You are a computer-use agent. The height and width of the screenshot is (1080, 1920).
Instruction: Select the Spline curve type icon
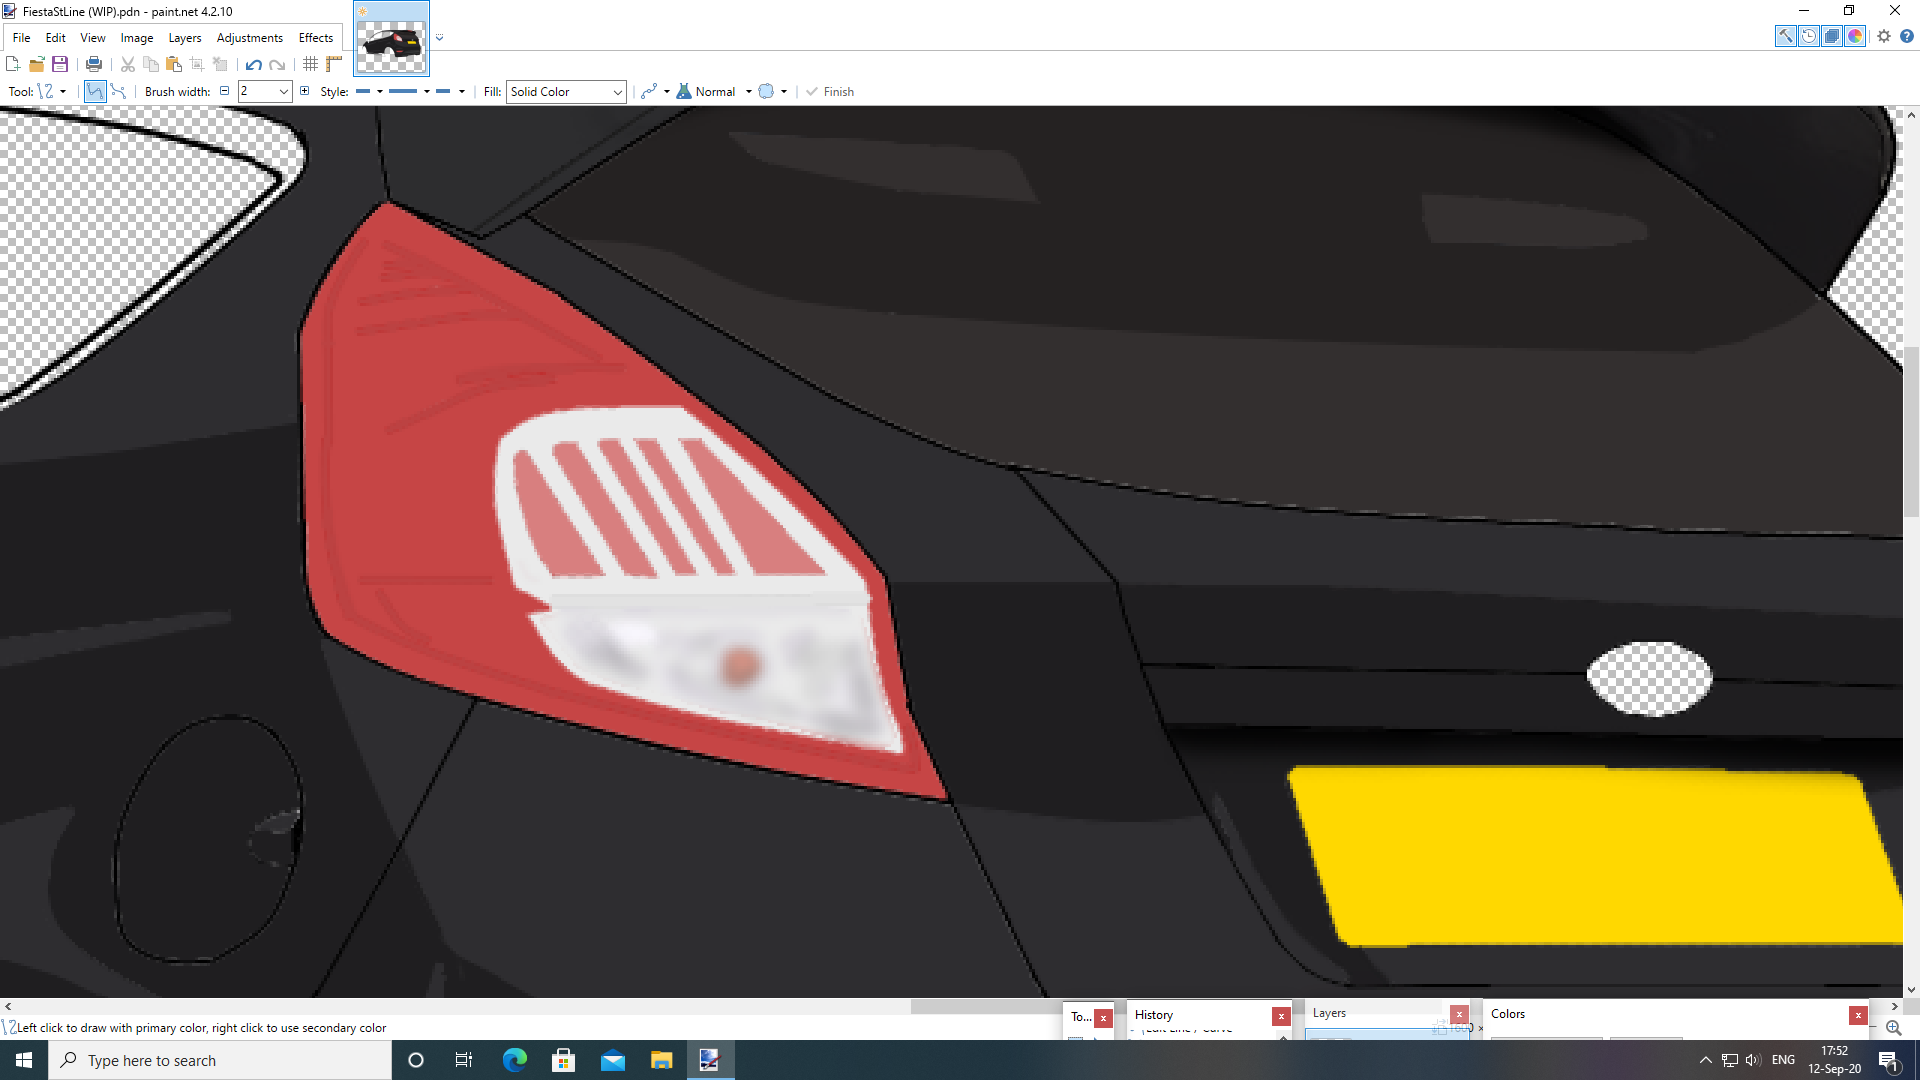[x=95, y=92]
